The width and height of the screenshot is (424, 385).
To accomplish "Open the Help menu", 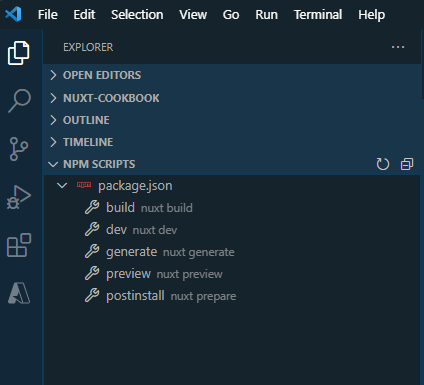I will coord(372,15).
